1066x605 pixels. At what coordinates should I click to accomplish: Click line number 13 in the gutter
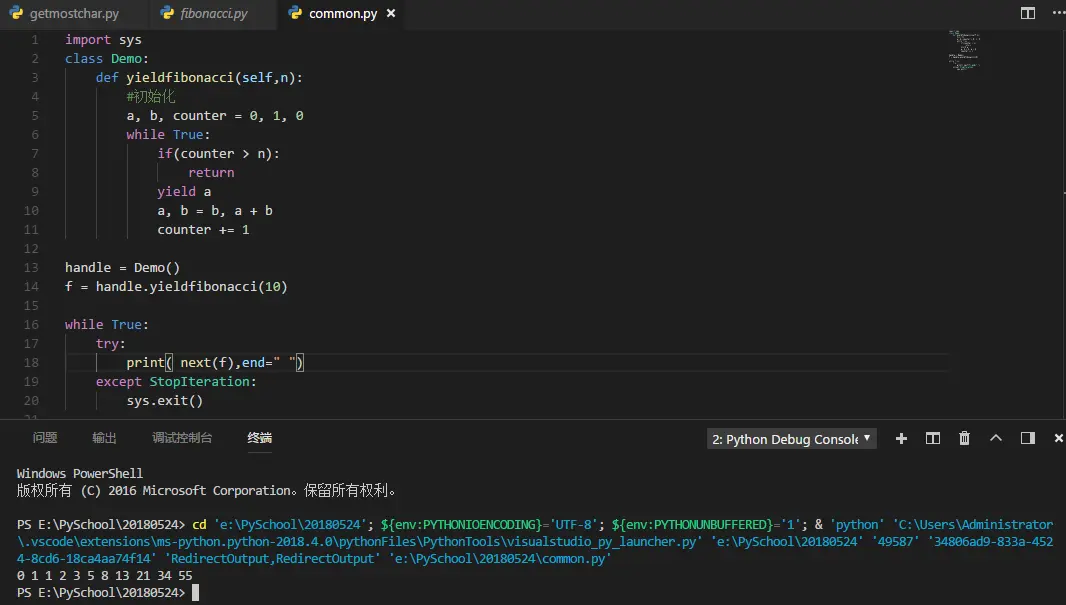pos(31,268)
